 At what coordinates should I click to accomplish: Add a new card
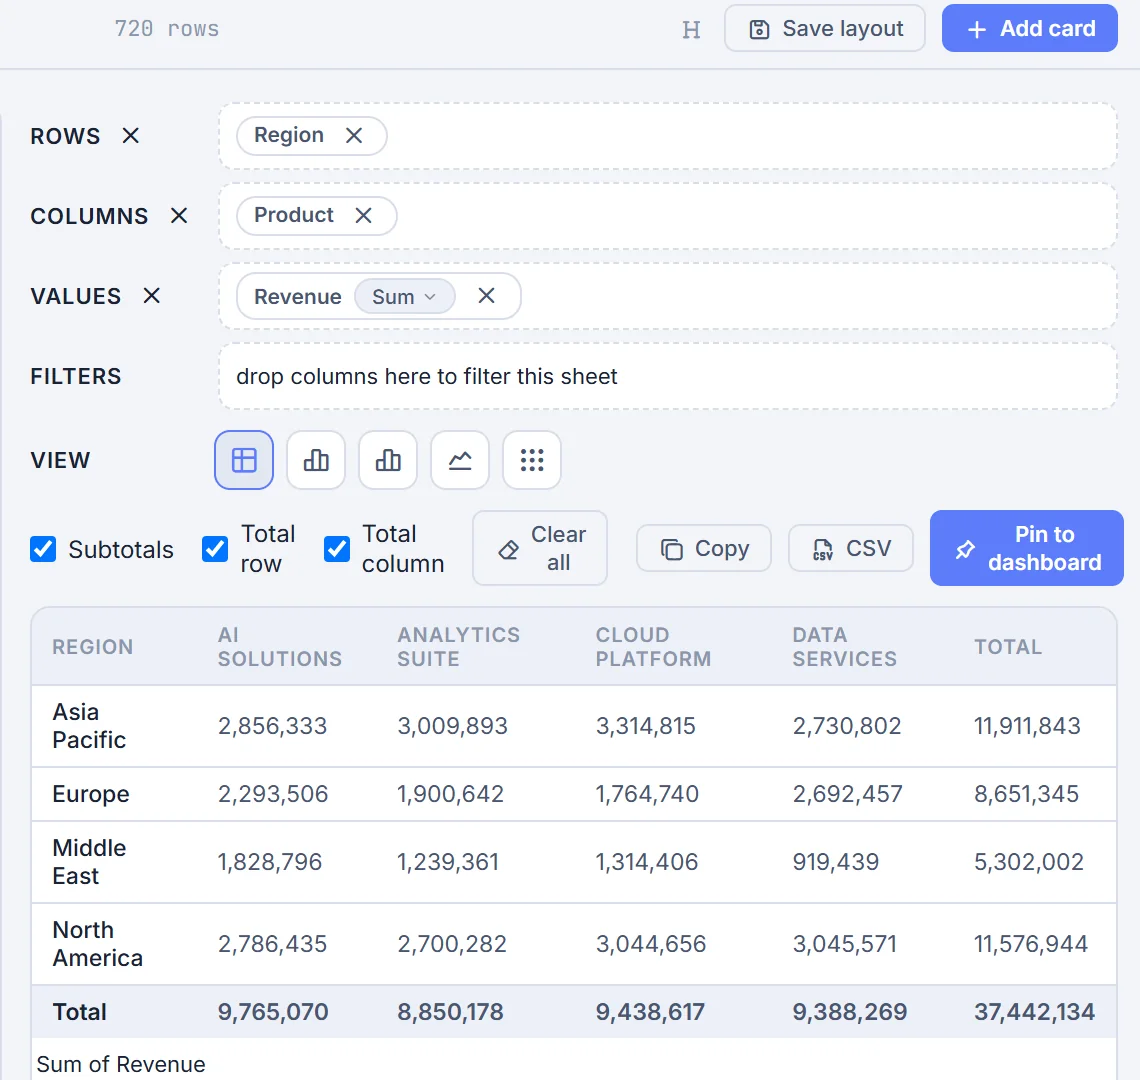click(x=1030, y=29)
